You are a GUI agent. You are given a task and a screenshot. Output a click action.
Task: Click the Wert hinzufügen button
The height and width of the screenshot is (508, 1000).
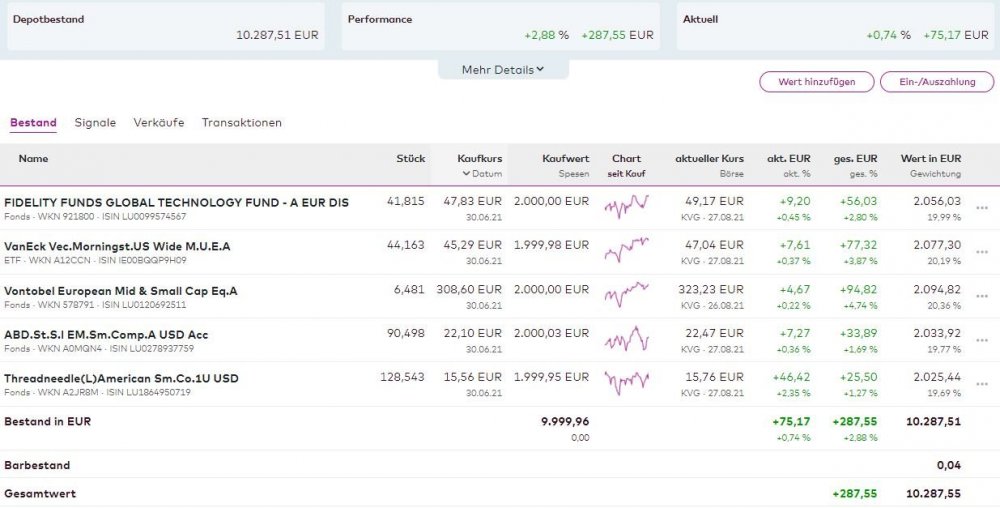(x=816, y=82)
